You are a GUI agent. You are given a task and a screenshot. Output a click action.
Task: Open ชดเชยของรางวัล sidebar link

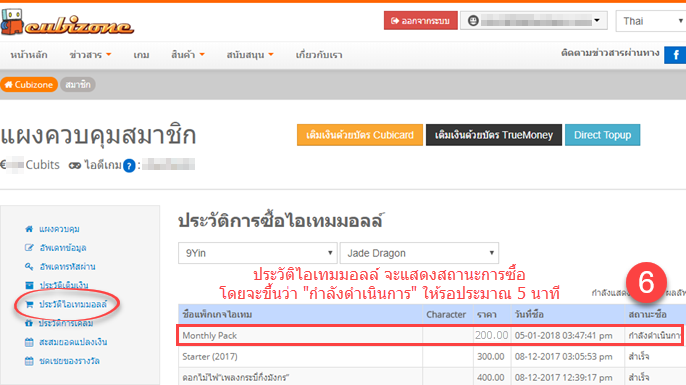point(69,361)
